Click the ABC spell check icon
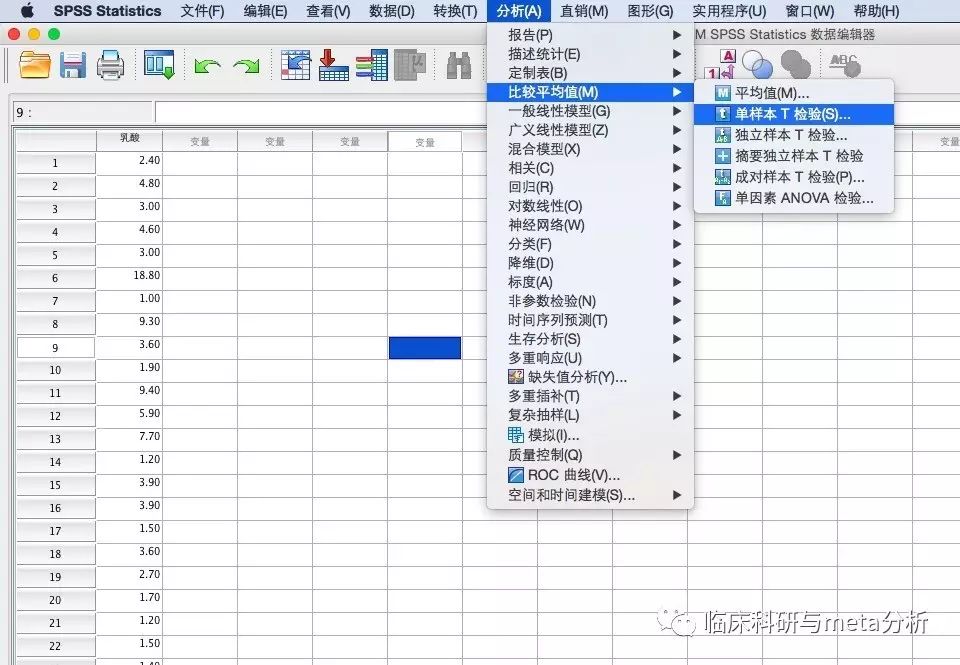This screenshot has width=960, height=665. (x=845, y=65)
